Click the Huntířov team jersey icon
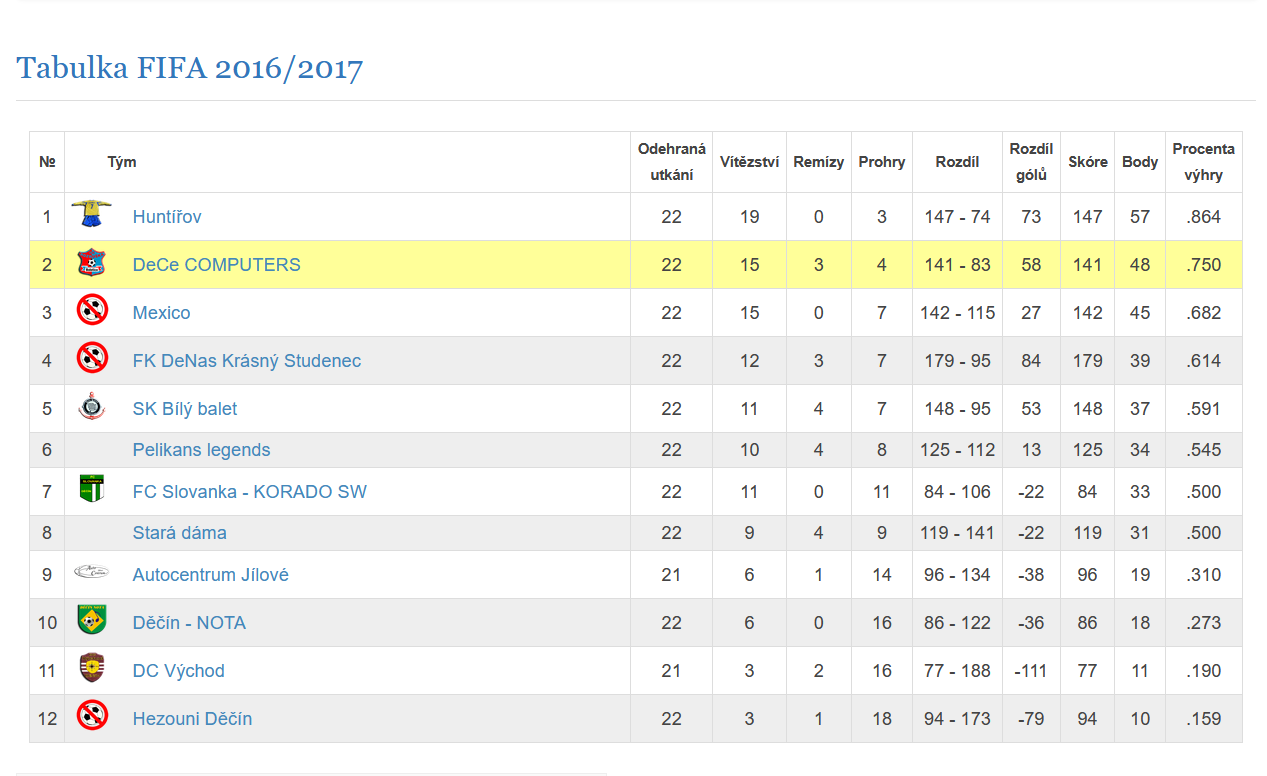 click(x=91, y=215)
